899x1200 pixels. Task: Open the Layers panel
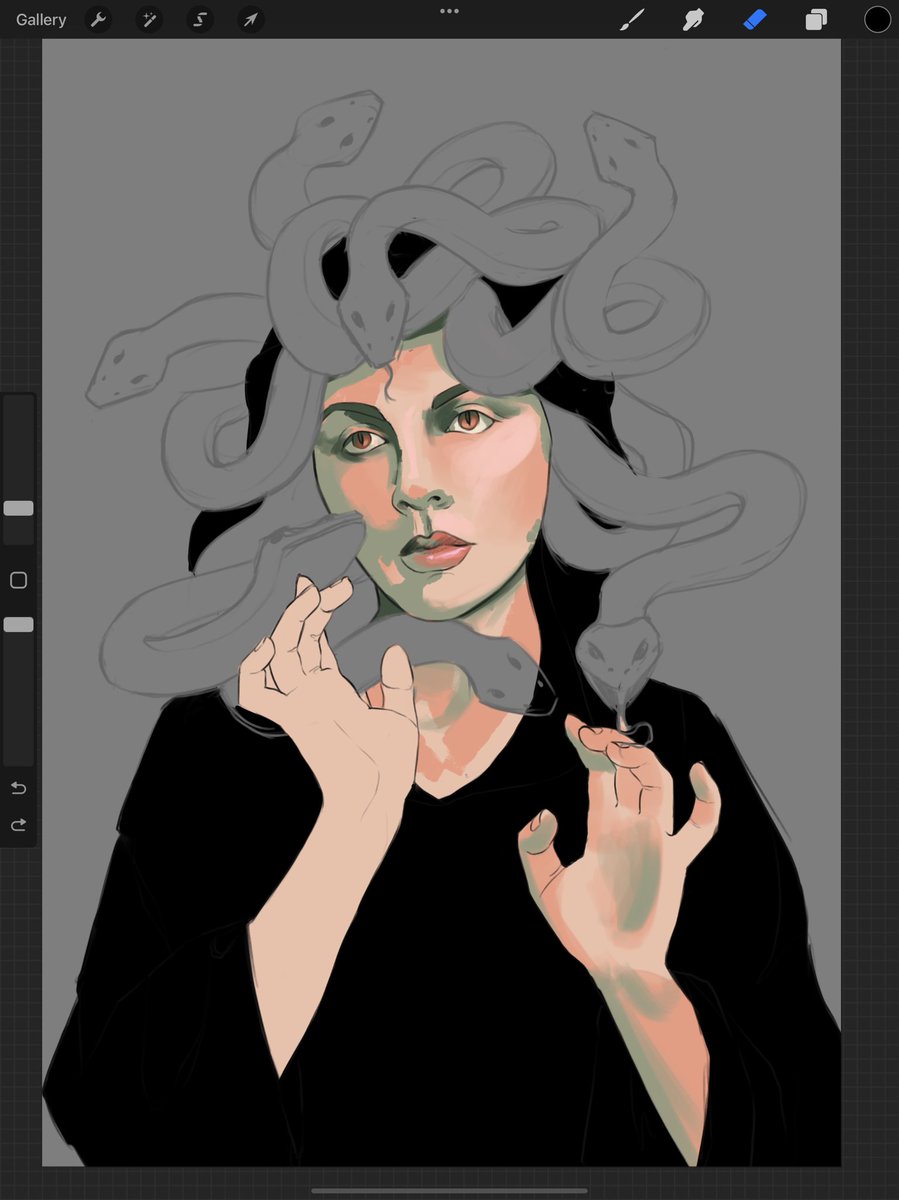click(x=816, y=19)
